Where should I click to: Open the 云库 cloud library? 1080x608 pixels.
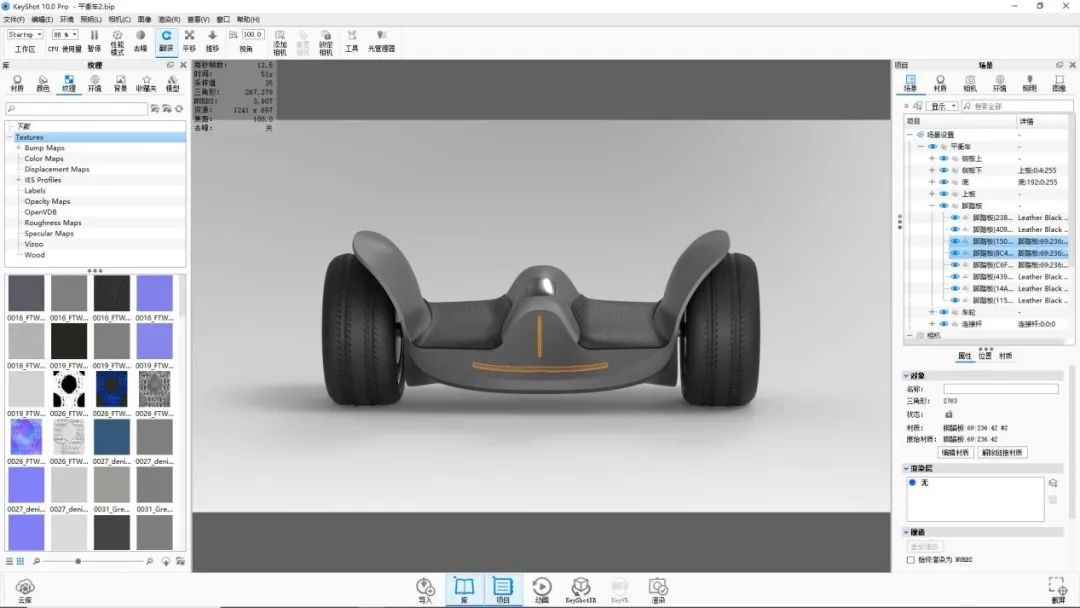tap(25, 588)
